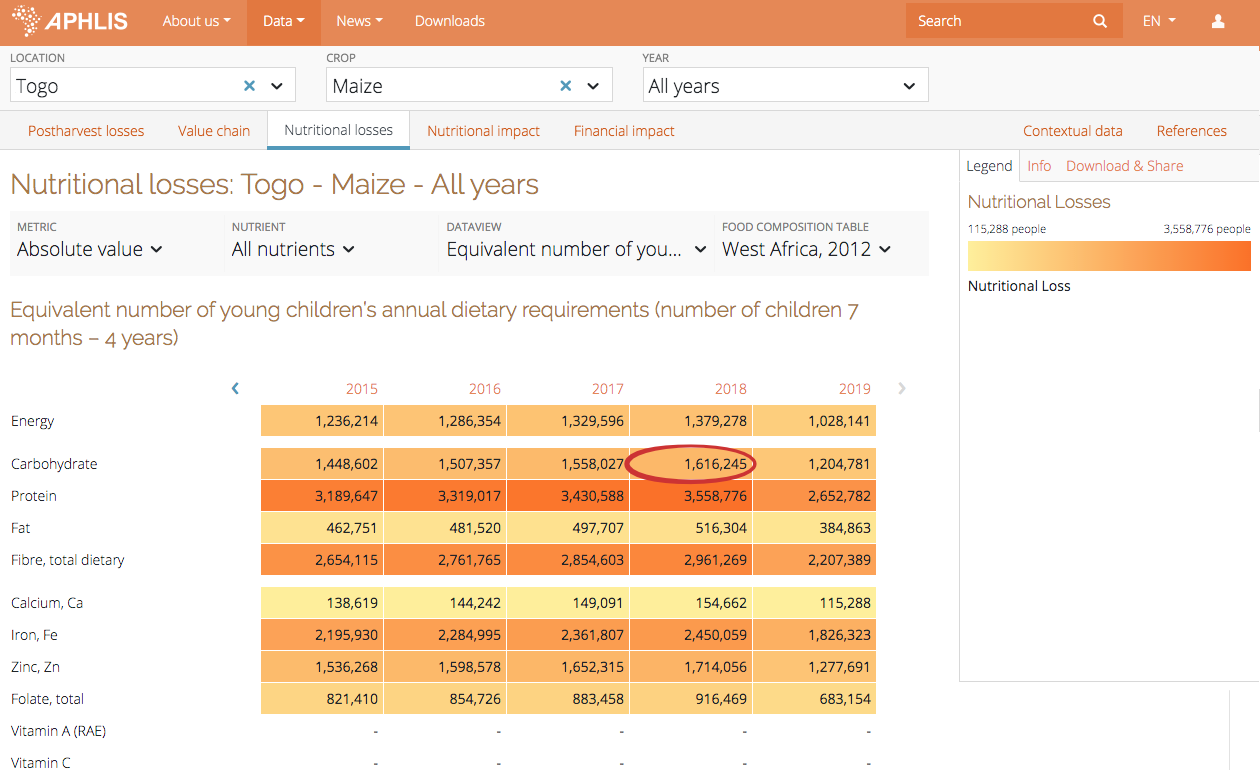The width and height of the screenshot is (1260, 770).
Task: Click Folate 2019 cell 683,154
Action: 814,699
